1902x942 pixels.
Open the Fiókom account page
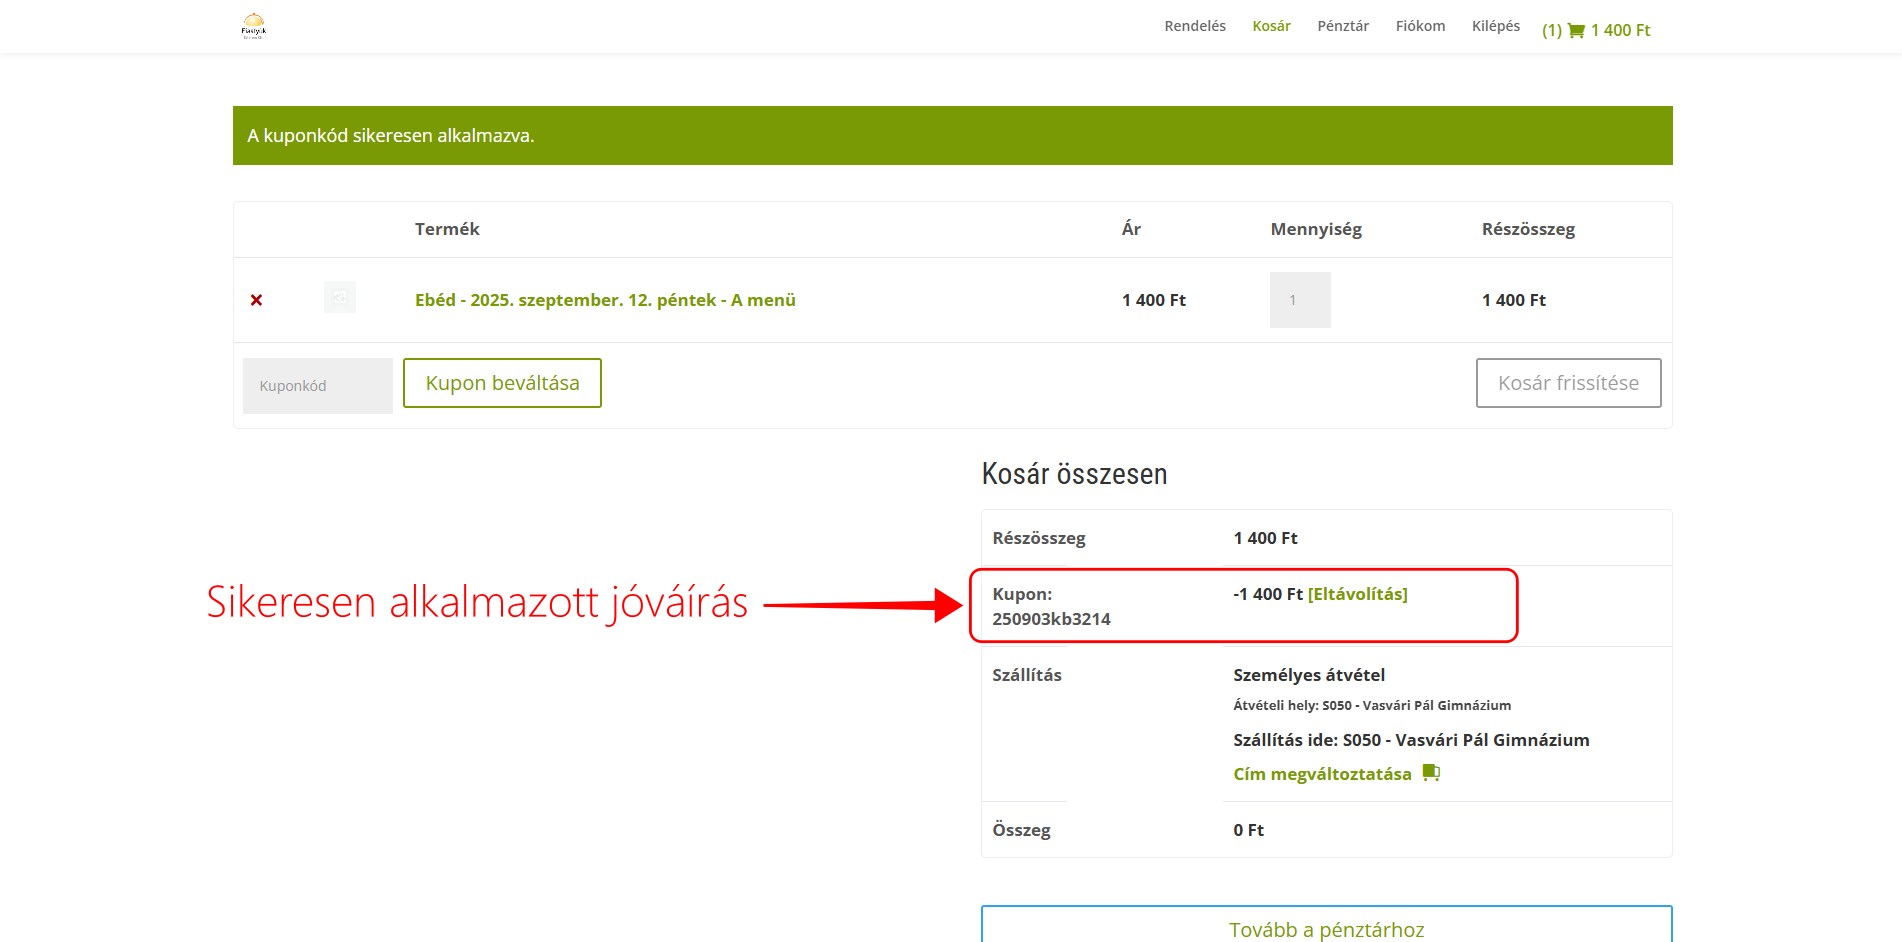click(1420, 26)
